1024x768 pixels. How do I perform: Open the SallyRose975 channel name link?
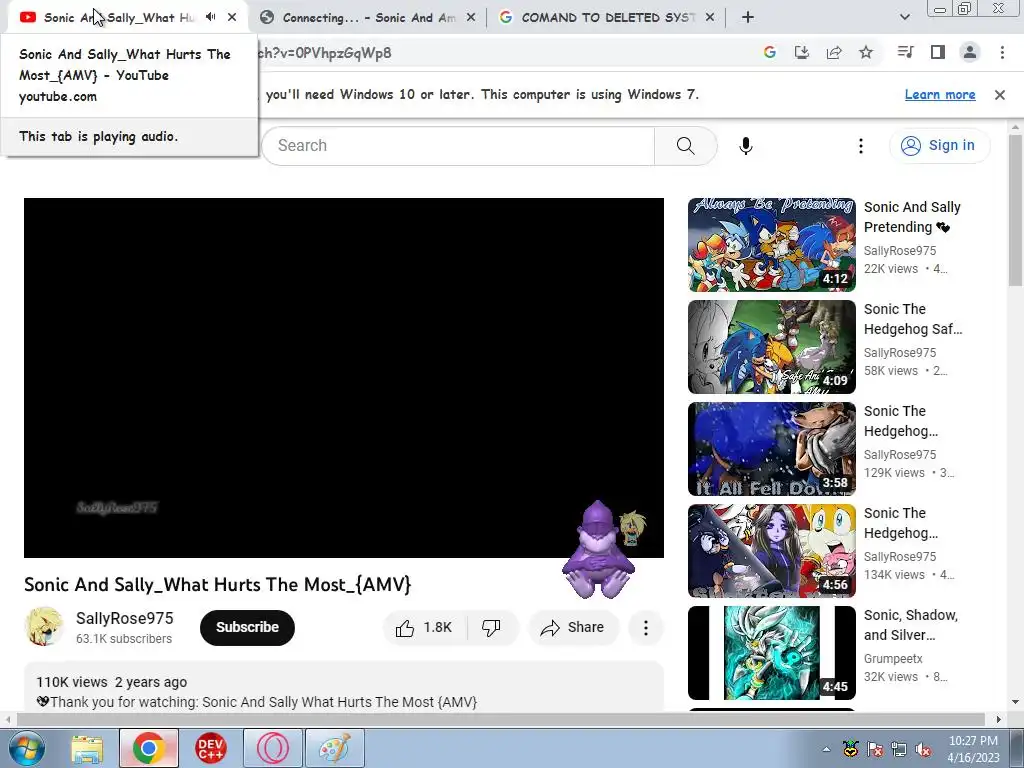pos(125,618)
